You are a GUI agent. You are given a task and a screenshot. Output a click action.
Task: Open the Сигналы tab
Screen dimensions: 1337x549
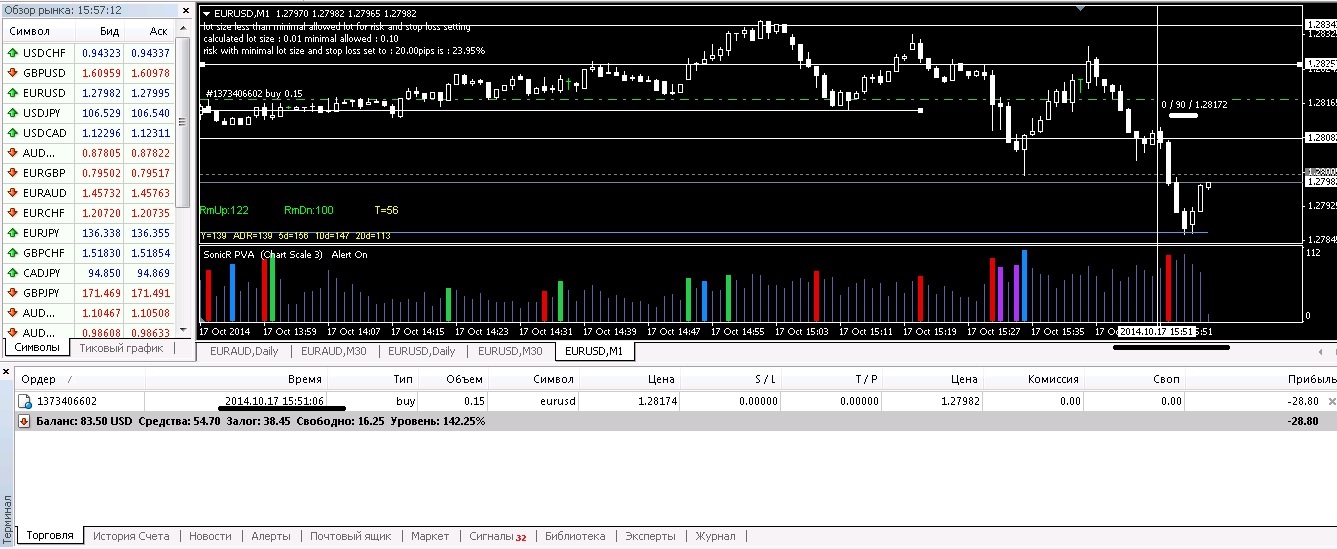click(x=497, y=536)
